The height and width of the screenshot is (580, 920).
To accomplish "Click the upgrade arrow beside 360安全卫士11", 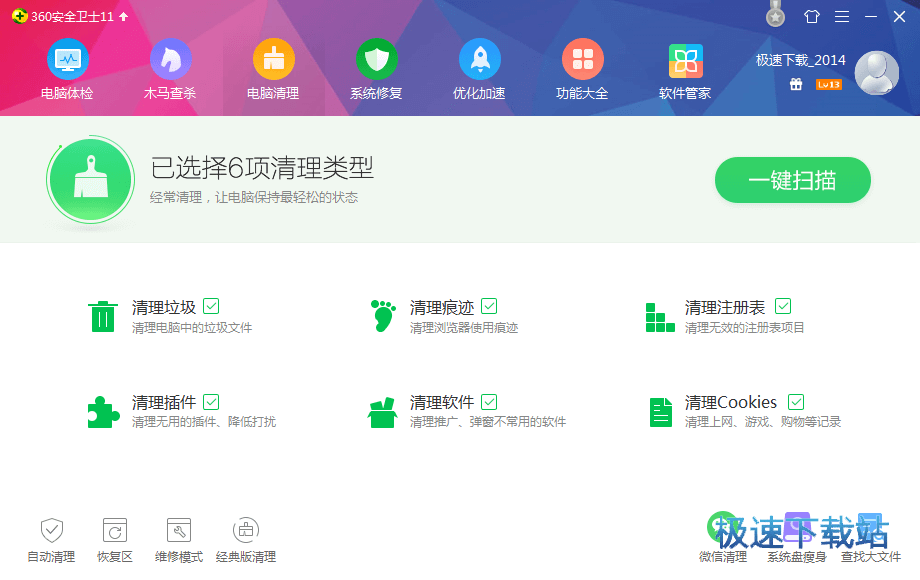I will coord(123,16).
